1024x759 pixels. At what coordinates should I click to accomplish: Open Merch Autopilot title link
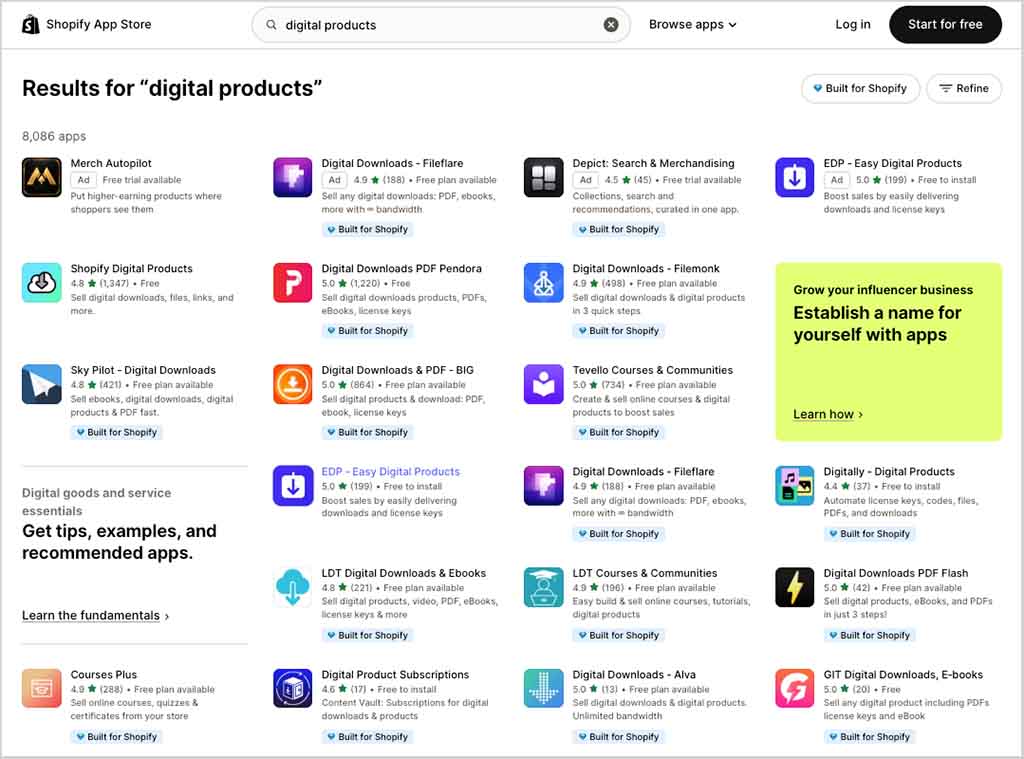111,163
